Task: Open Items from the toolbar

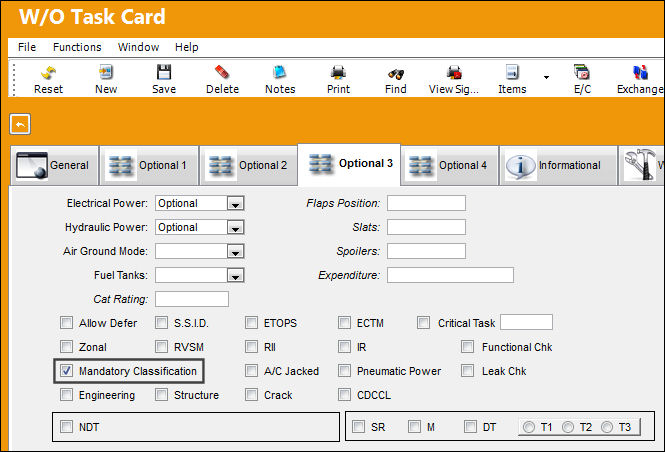Action: pyautogui.click(x=512, y=73)
